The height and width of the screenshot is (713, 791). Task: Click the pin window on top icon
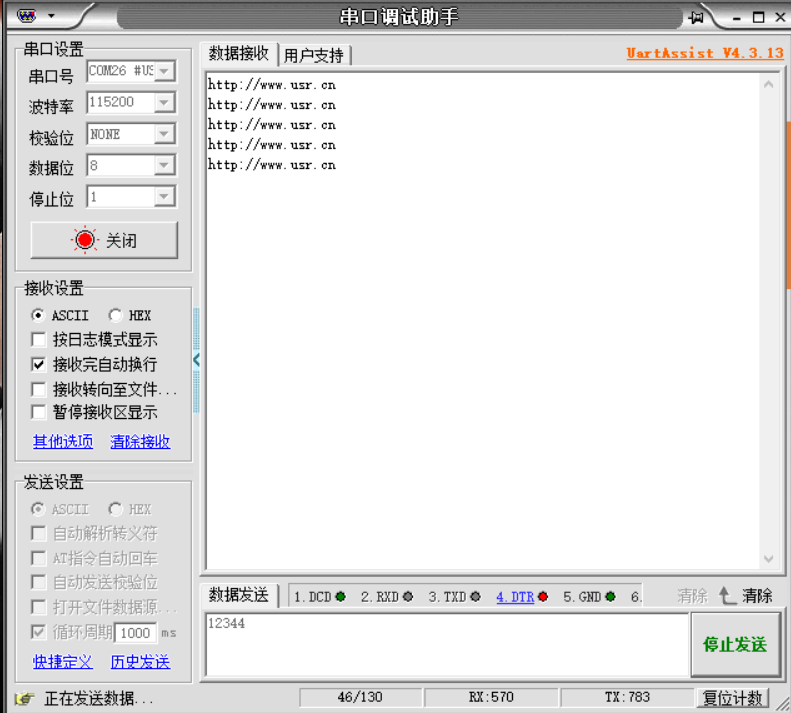[696, 18]
